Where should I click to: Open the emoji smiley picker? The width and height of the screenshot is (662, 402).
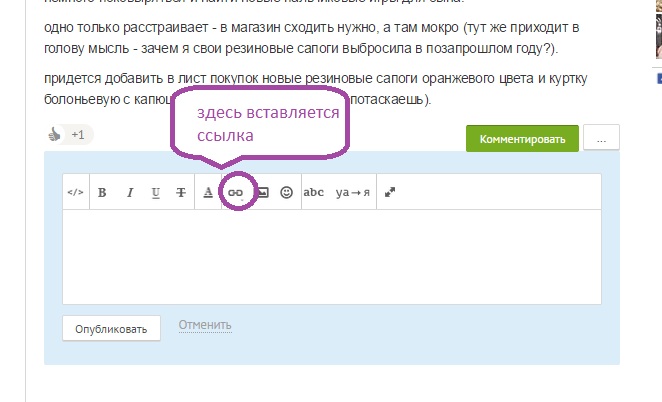[x=287, y=192]
